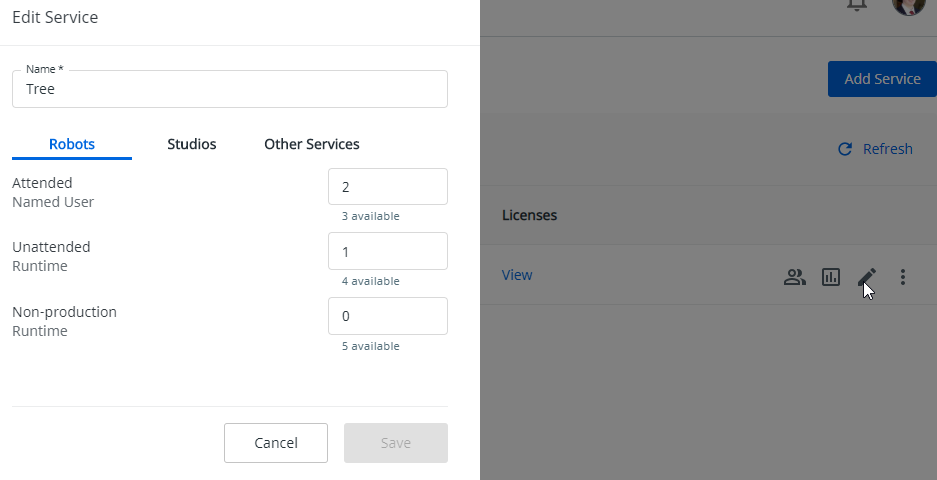Open the View licenses link
The height and width of the screenshot is (480, 937).
click(517, 275)
